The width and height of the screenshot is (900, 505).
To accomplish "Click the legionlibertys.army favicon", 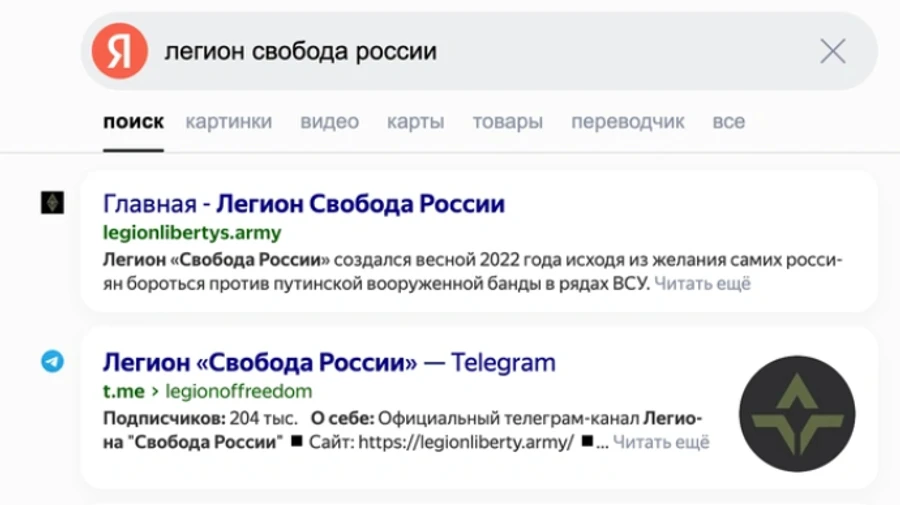I will coord(52,203).
